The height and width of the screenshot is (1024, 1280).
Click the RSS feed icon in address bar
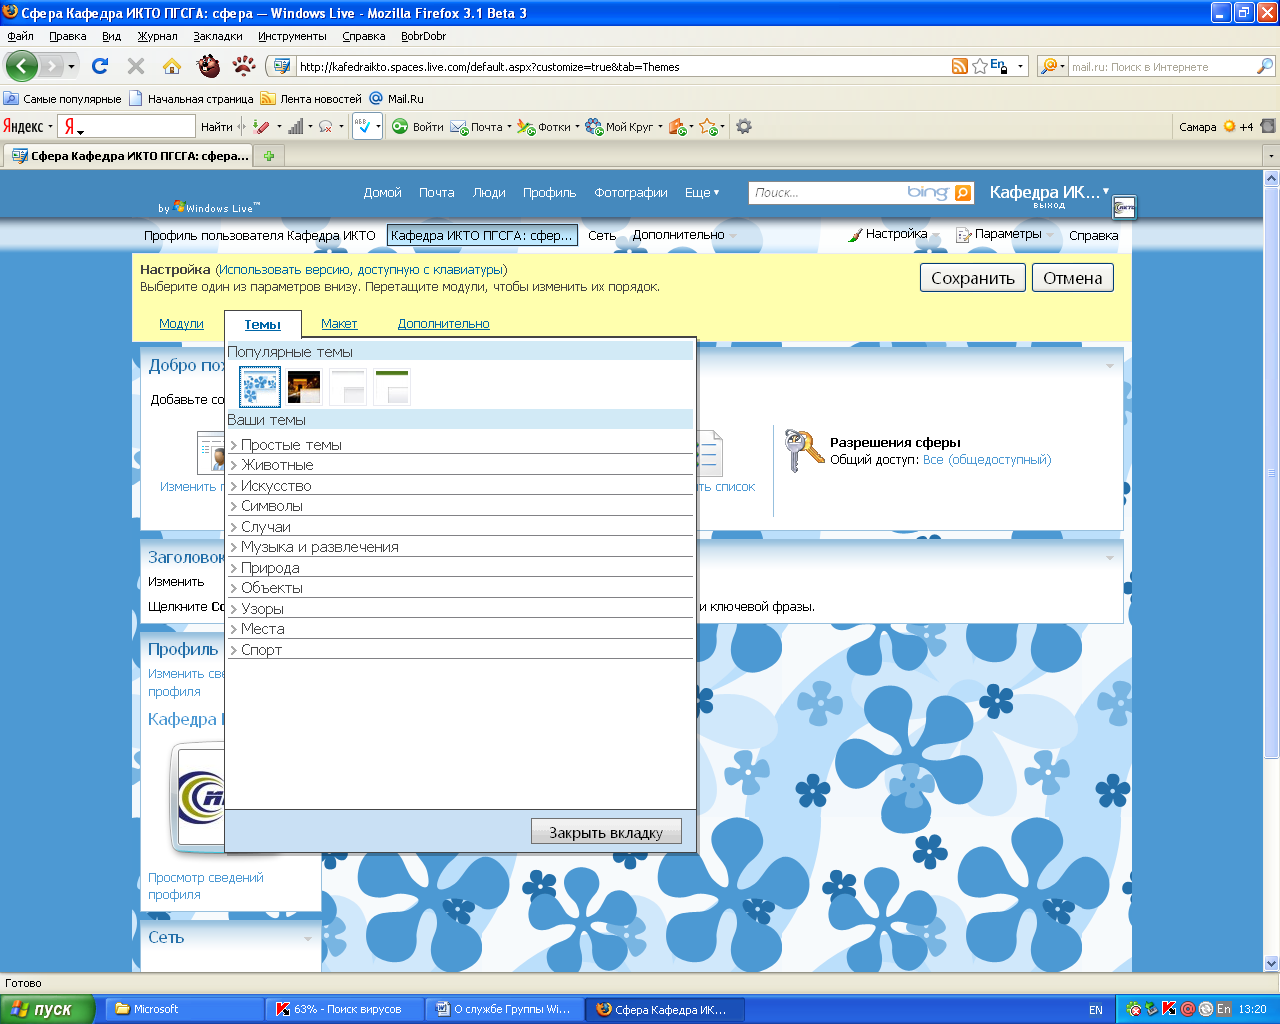pyautogui.click(x=960, y=66)
